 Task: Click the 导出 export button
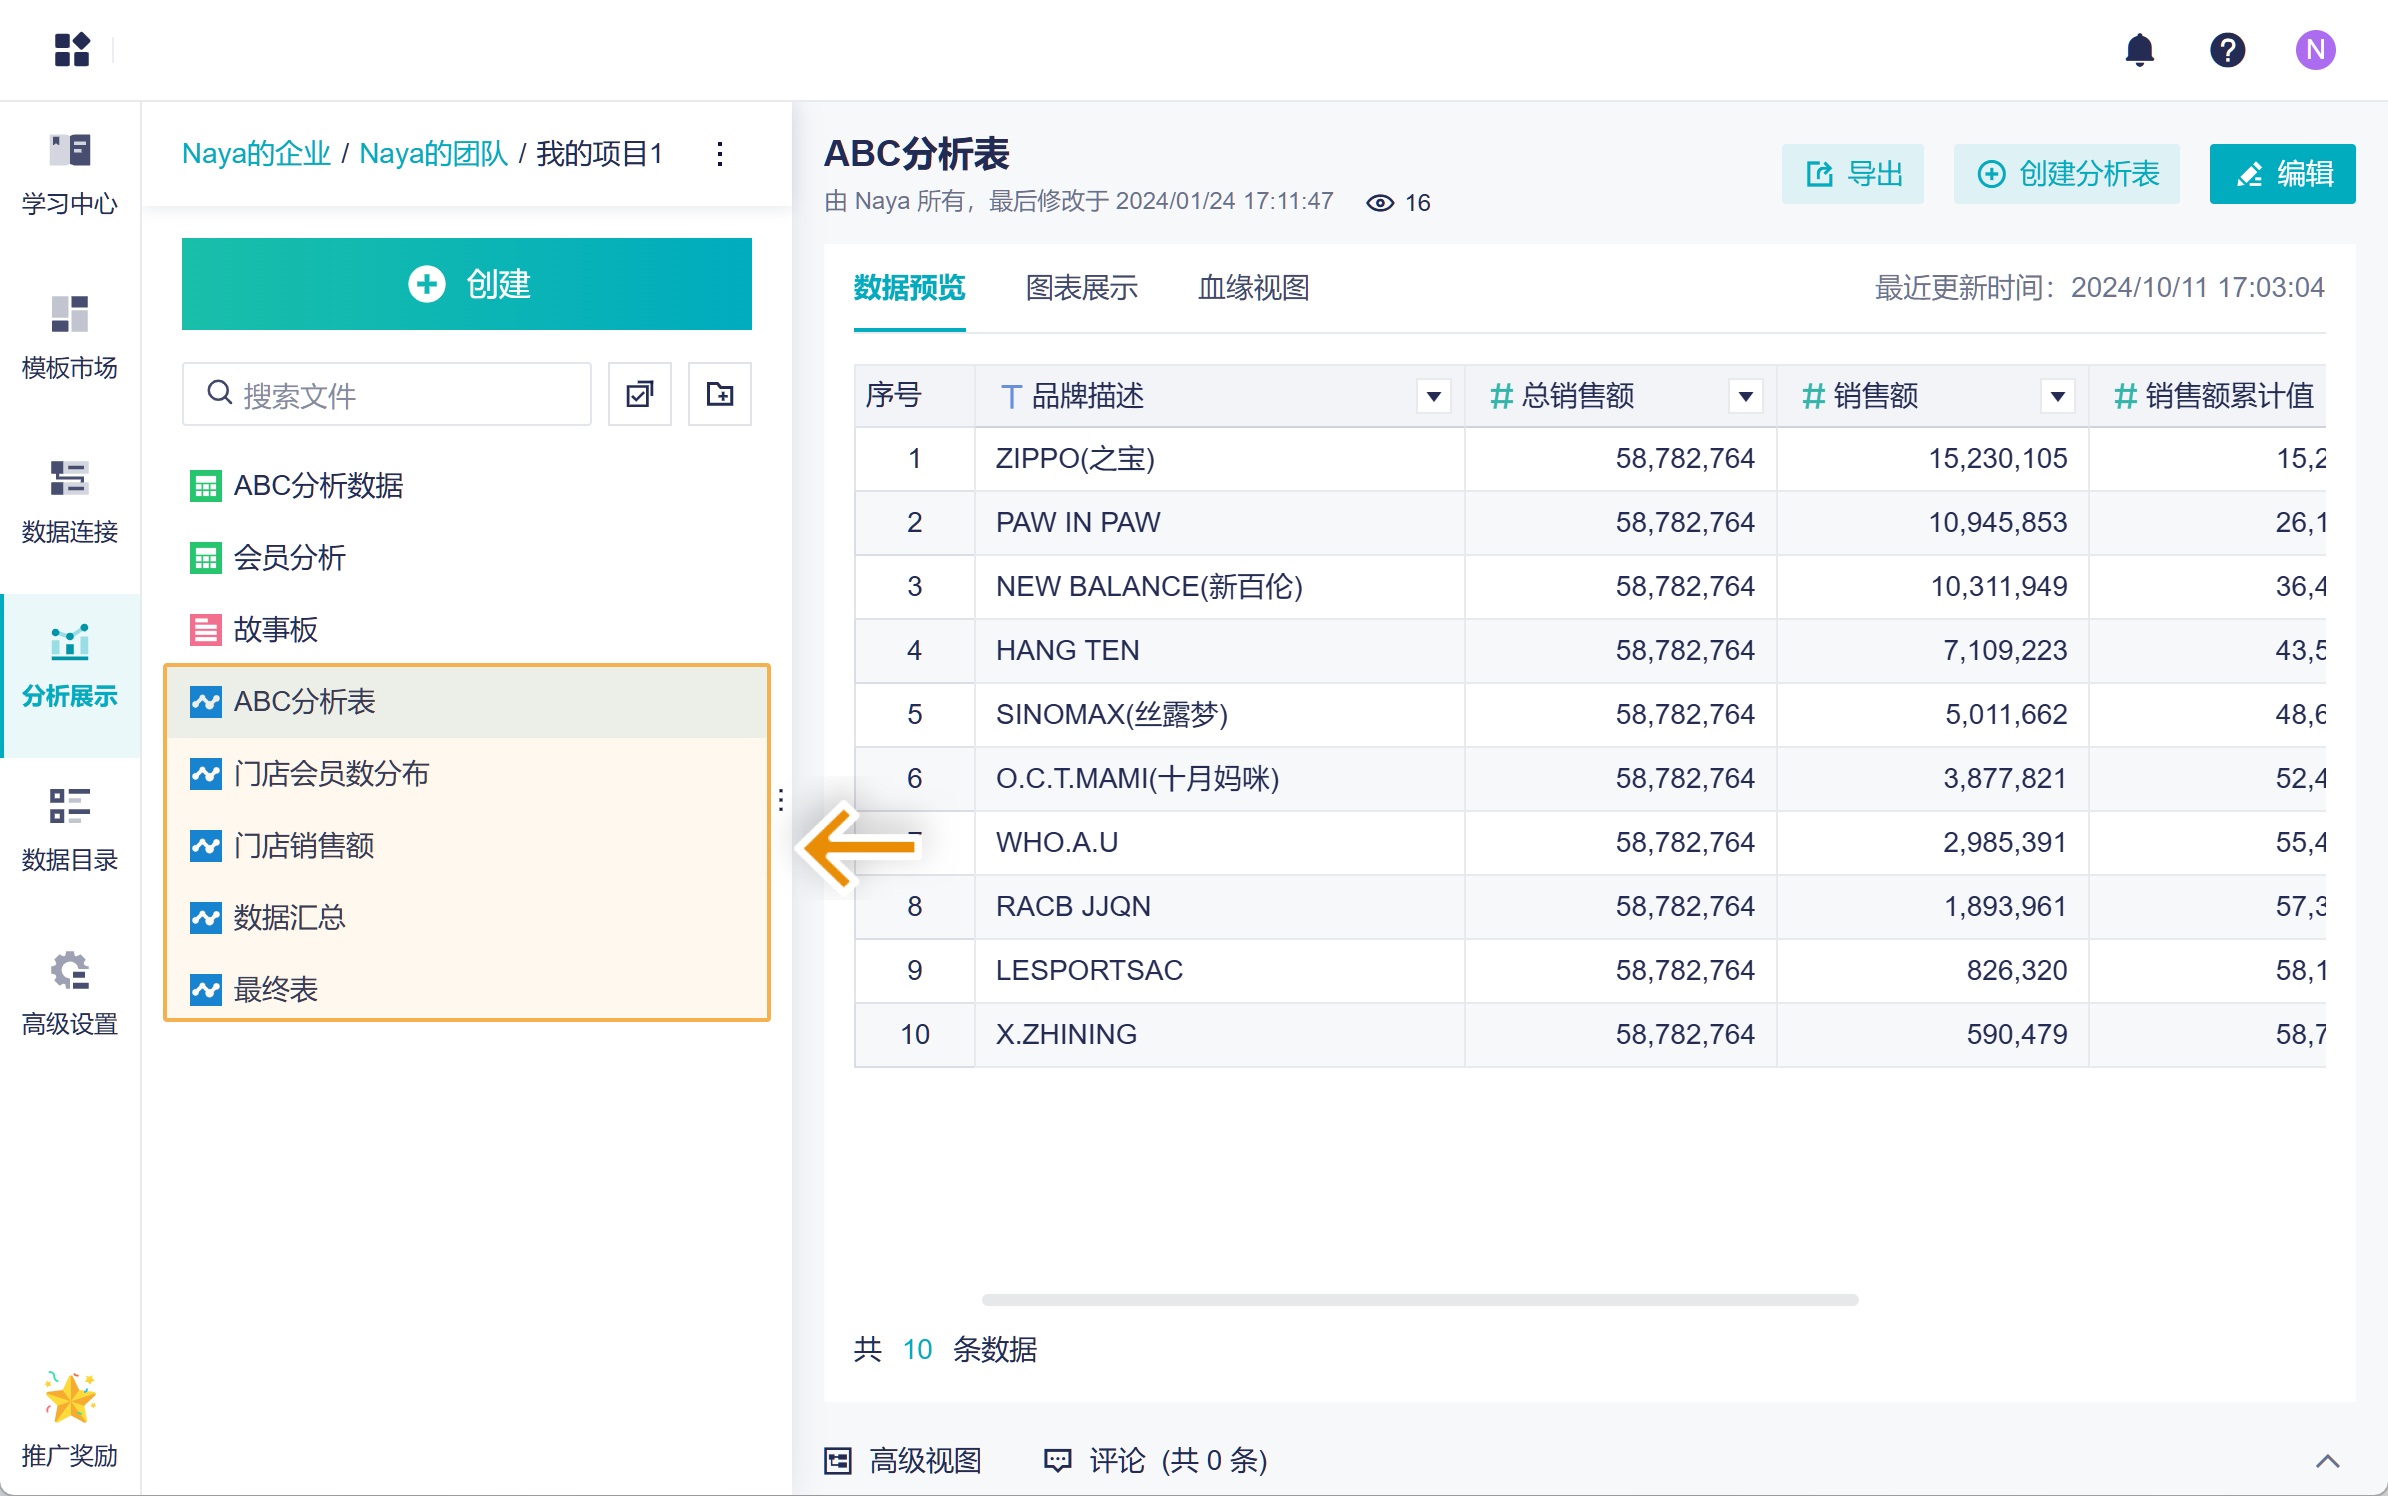click(x=1853, y=174)
